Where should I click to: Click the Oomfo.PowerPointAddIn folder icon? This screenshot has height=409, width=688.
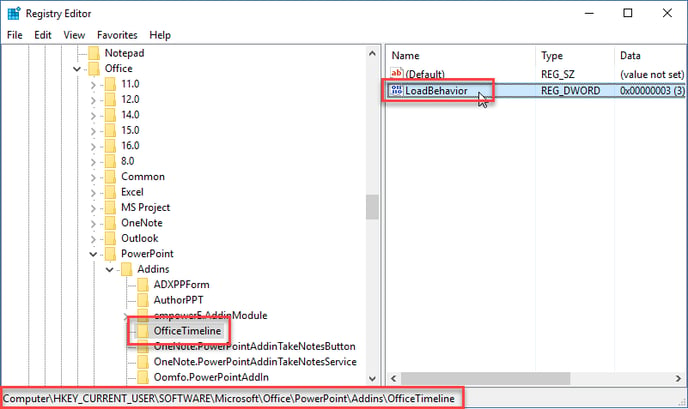click(x=143, y=377)
